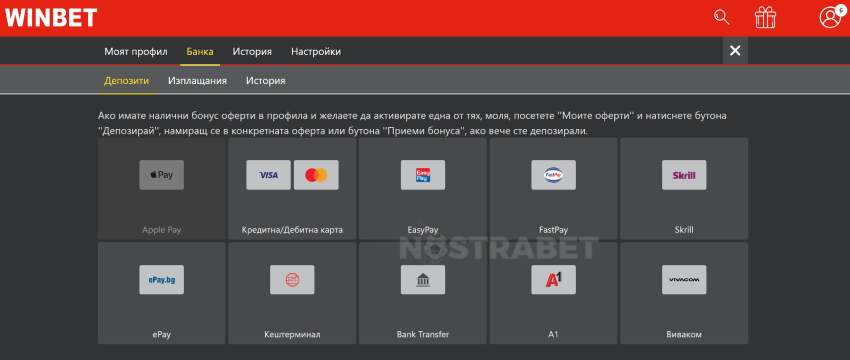Click the A1 label text
The height and width of the screenshot is (360, 850).
click(x=553, y=335)
